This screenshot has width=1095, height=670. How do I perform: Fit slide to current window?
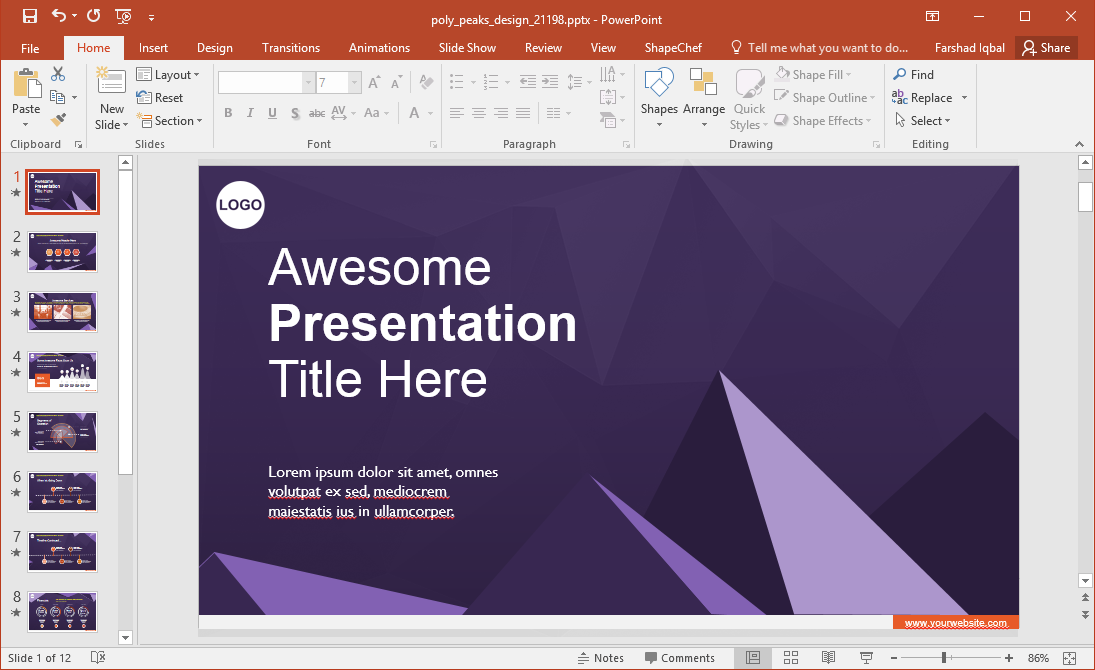click(x=1070, y=657)
